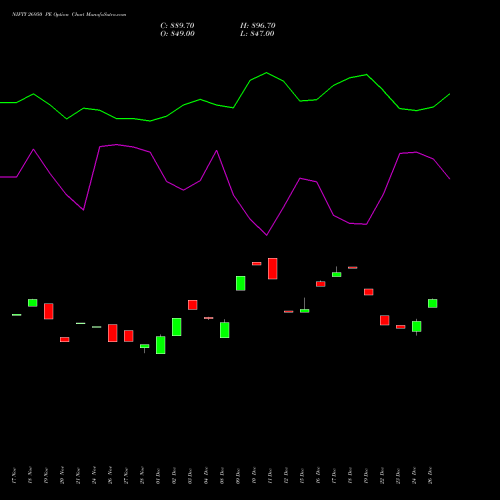Image resolution: width=500 pixels, height=500 pixels.
Task: Select the 18 Dec date label
Action: coord(350,476)
